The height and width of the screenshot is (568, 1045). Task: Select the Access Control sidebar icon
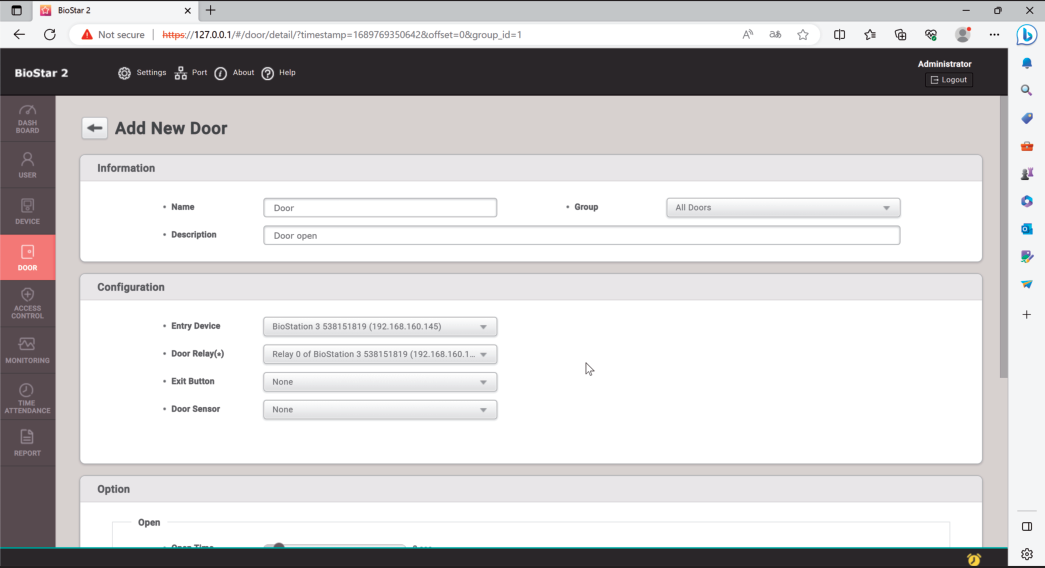point(27,303)
